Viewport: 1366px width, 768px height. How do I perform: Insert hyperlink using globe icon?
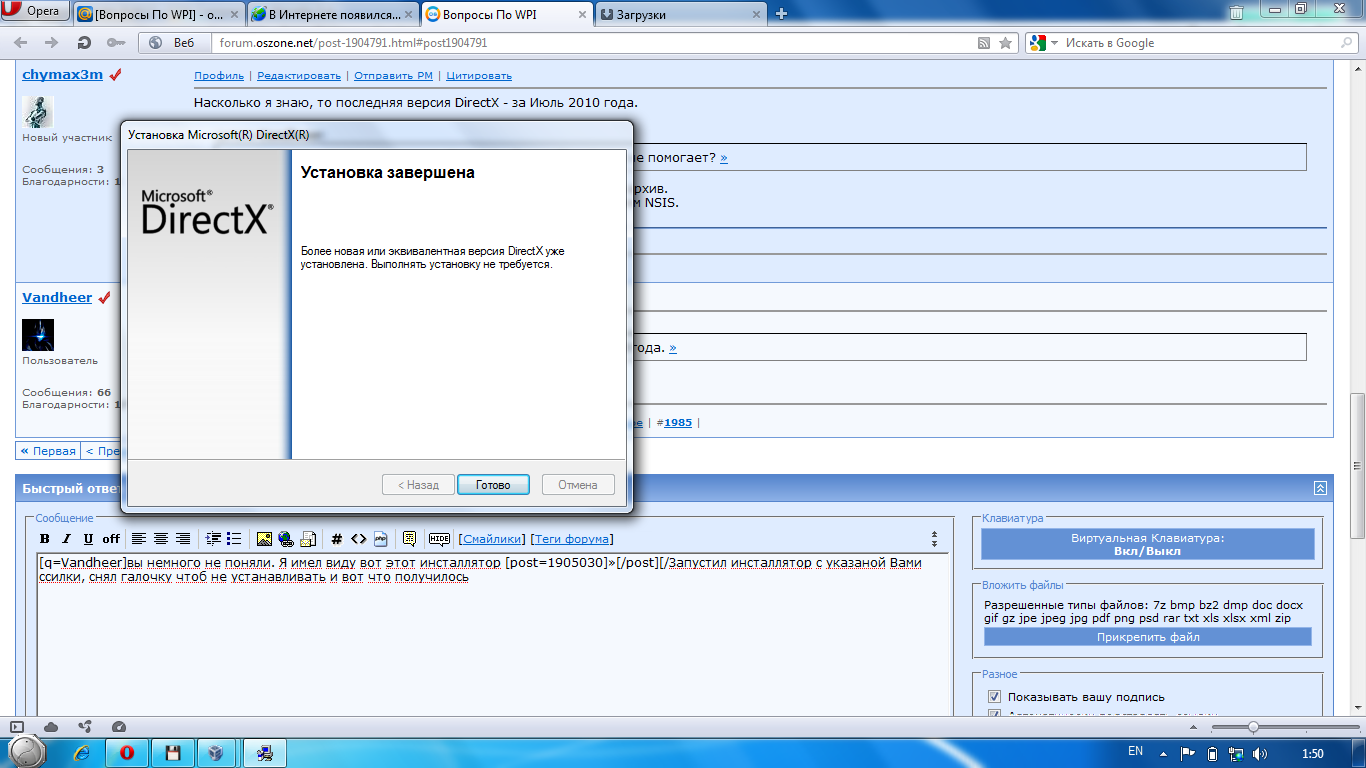286,539
